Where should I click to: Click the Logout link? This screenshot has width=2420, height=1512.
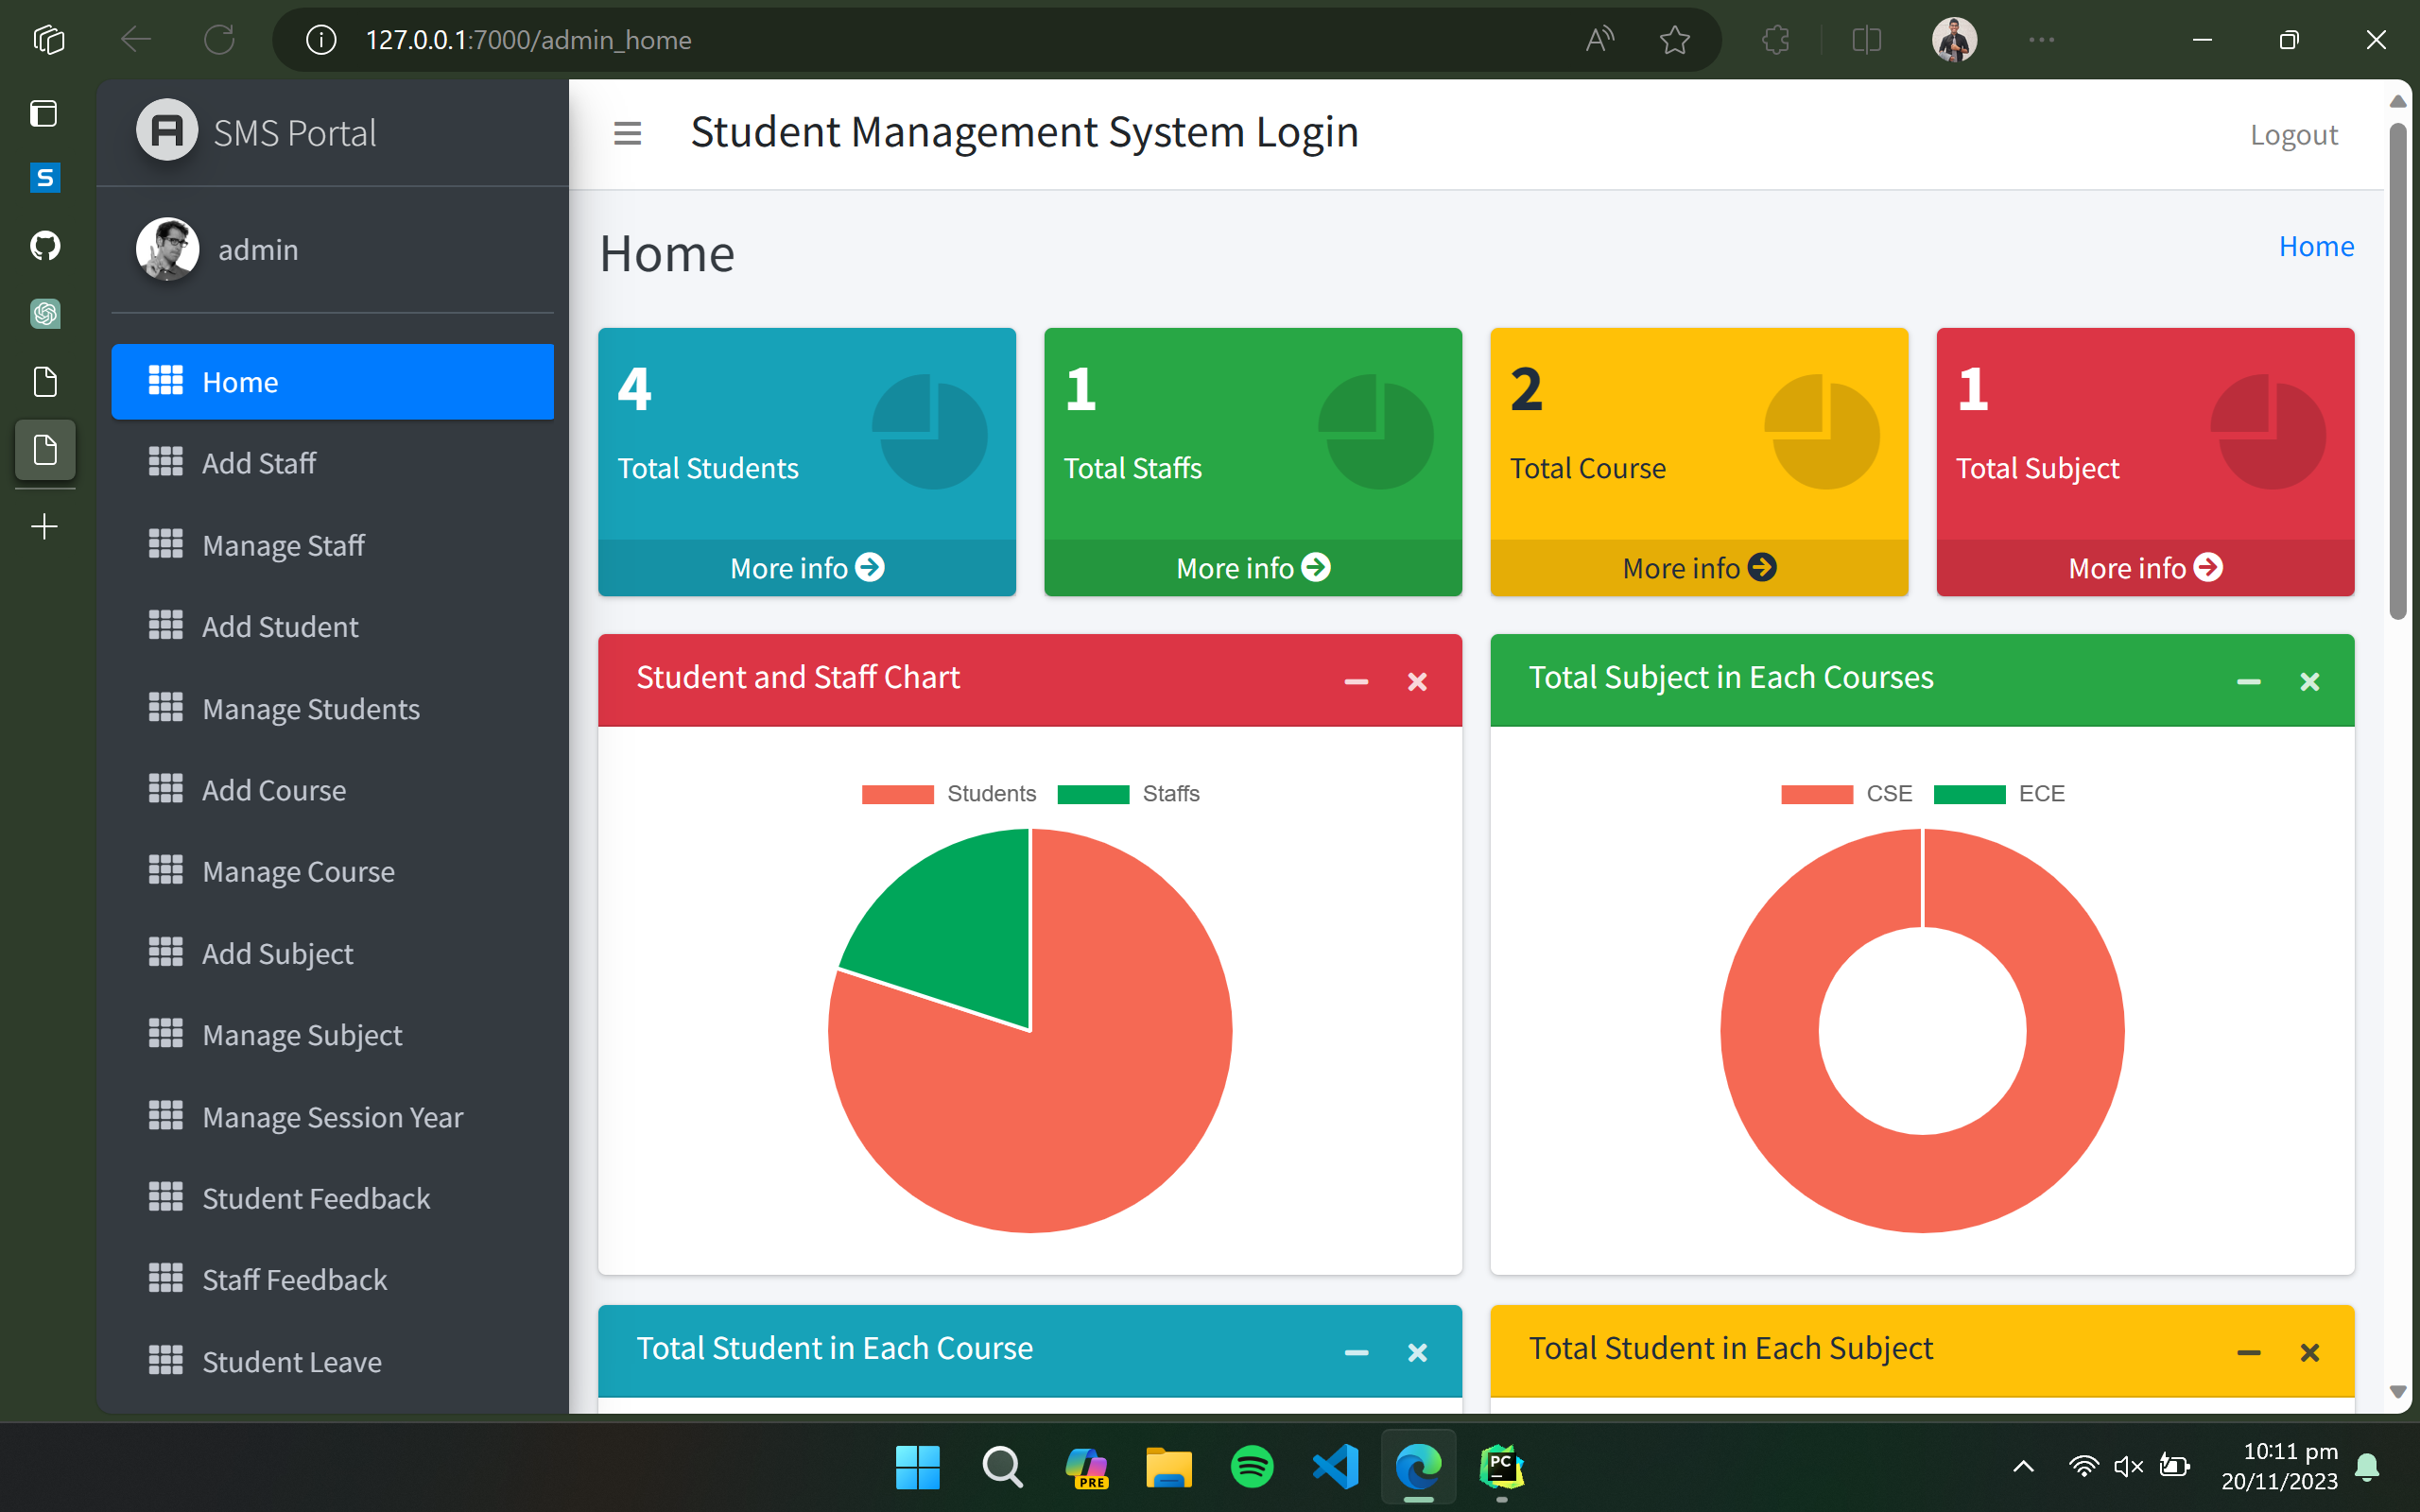pyautogui.click(x=2294, y=133)
